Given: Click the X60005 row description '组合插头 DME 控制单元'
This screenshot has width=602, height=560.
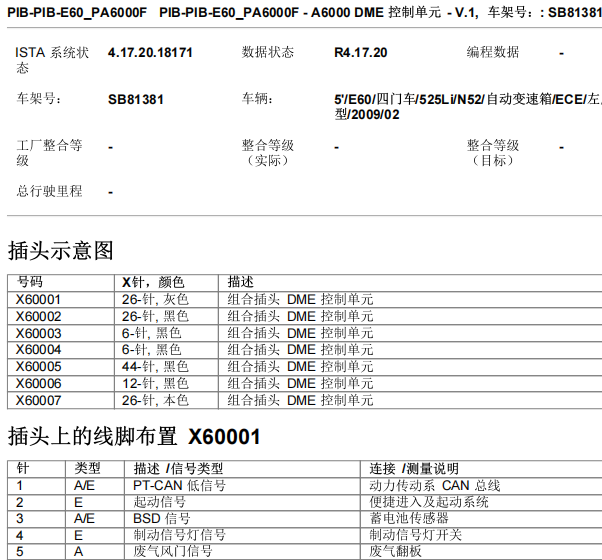Looking at the screenshot, I should coord(300,367).
